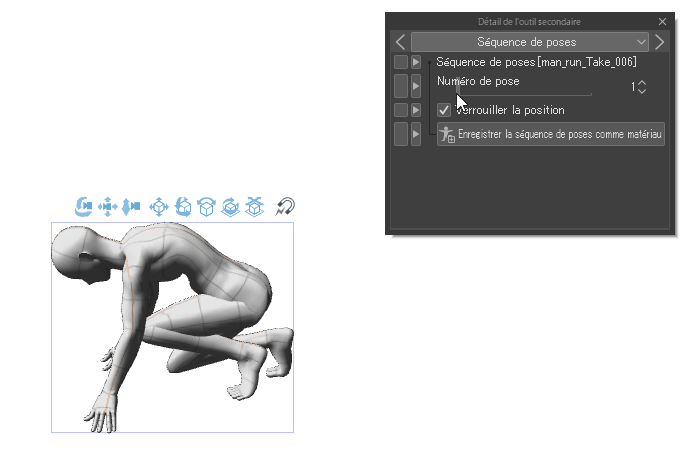Screen dimensions: 680x450
Task: Select the camera rotate icon above the 3D figure
Action: (83, 206)
